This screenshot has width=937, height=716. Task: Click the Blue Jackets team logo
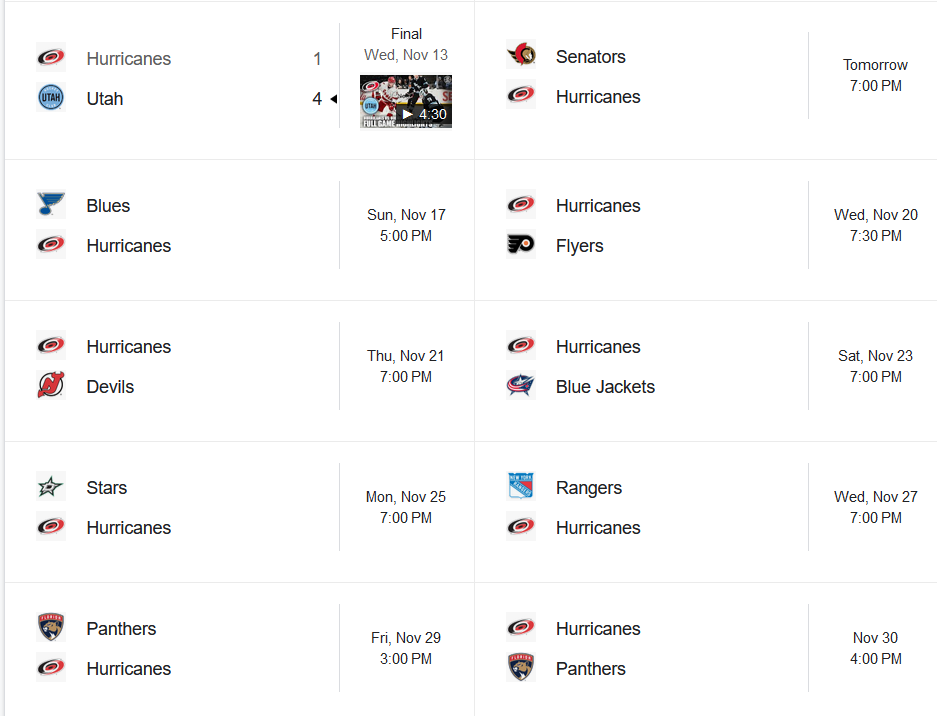tap(521, 386)
